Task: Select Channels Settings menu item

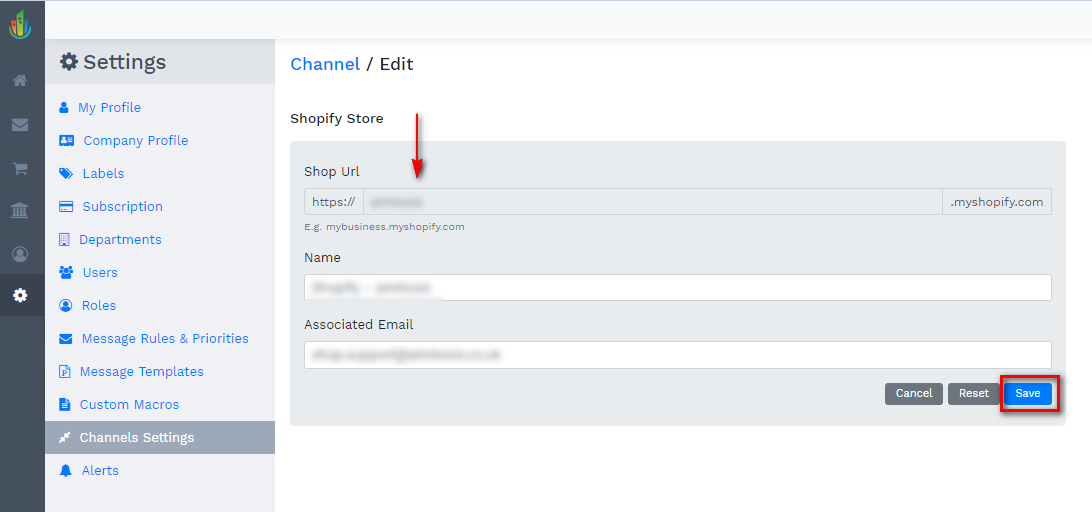Action: (x=137, y=437)
